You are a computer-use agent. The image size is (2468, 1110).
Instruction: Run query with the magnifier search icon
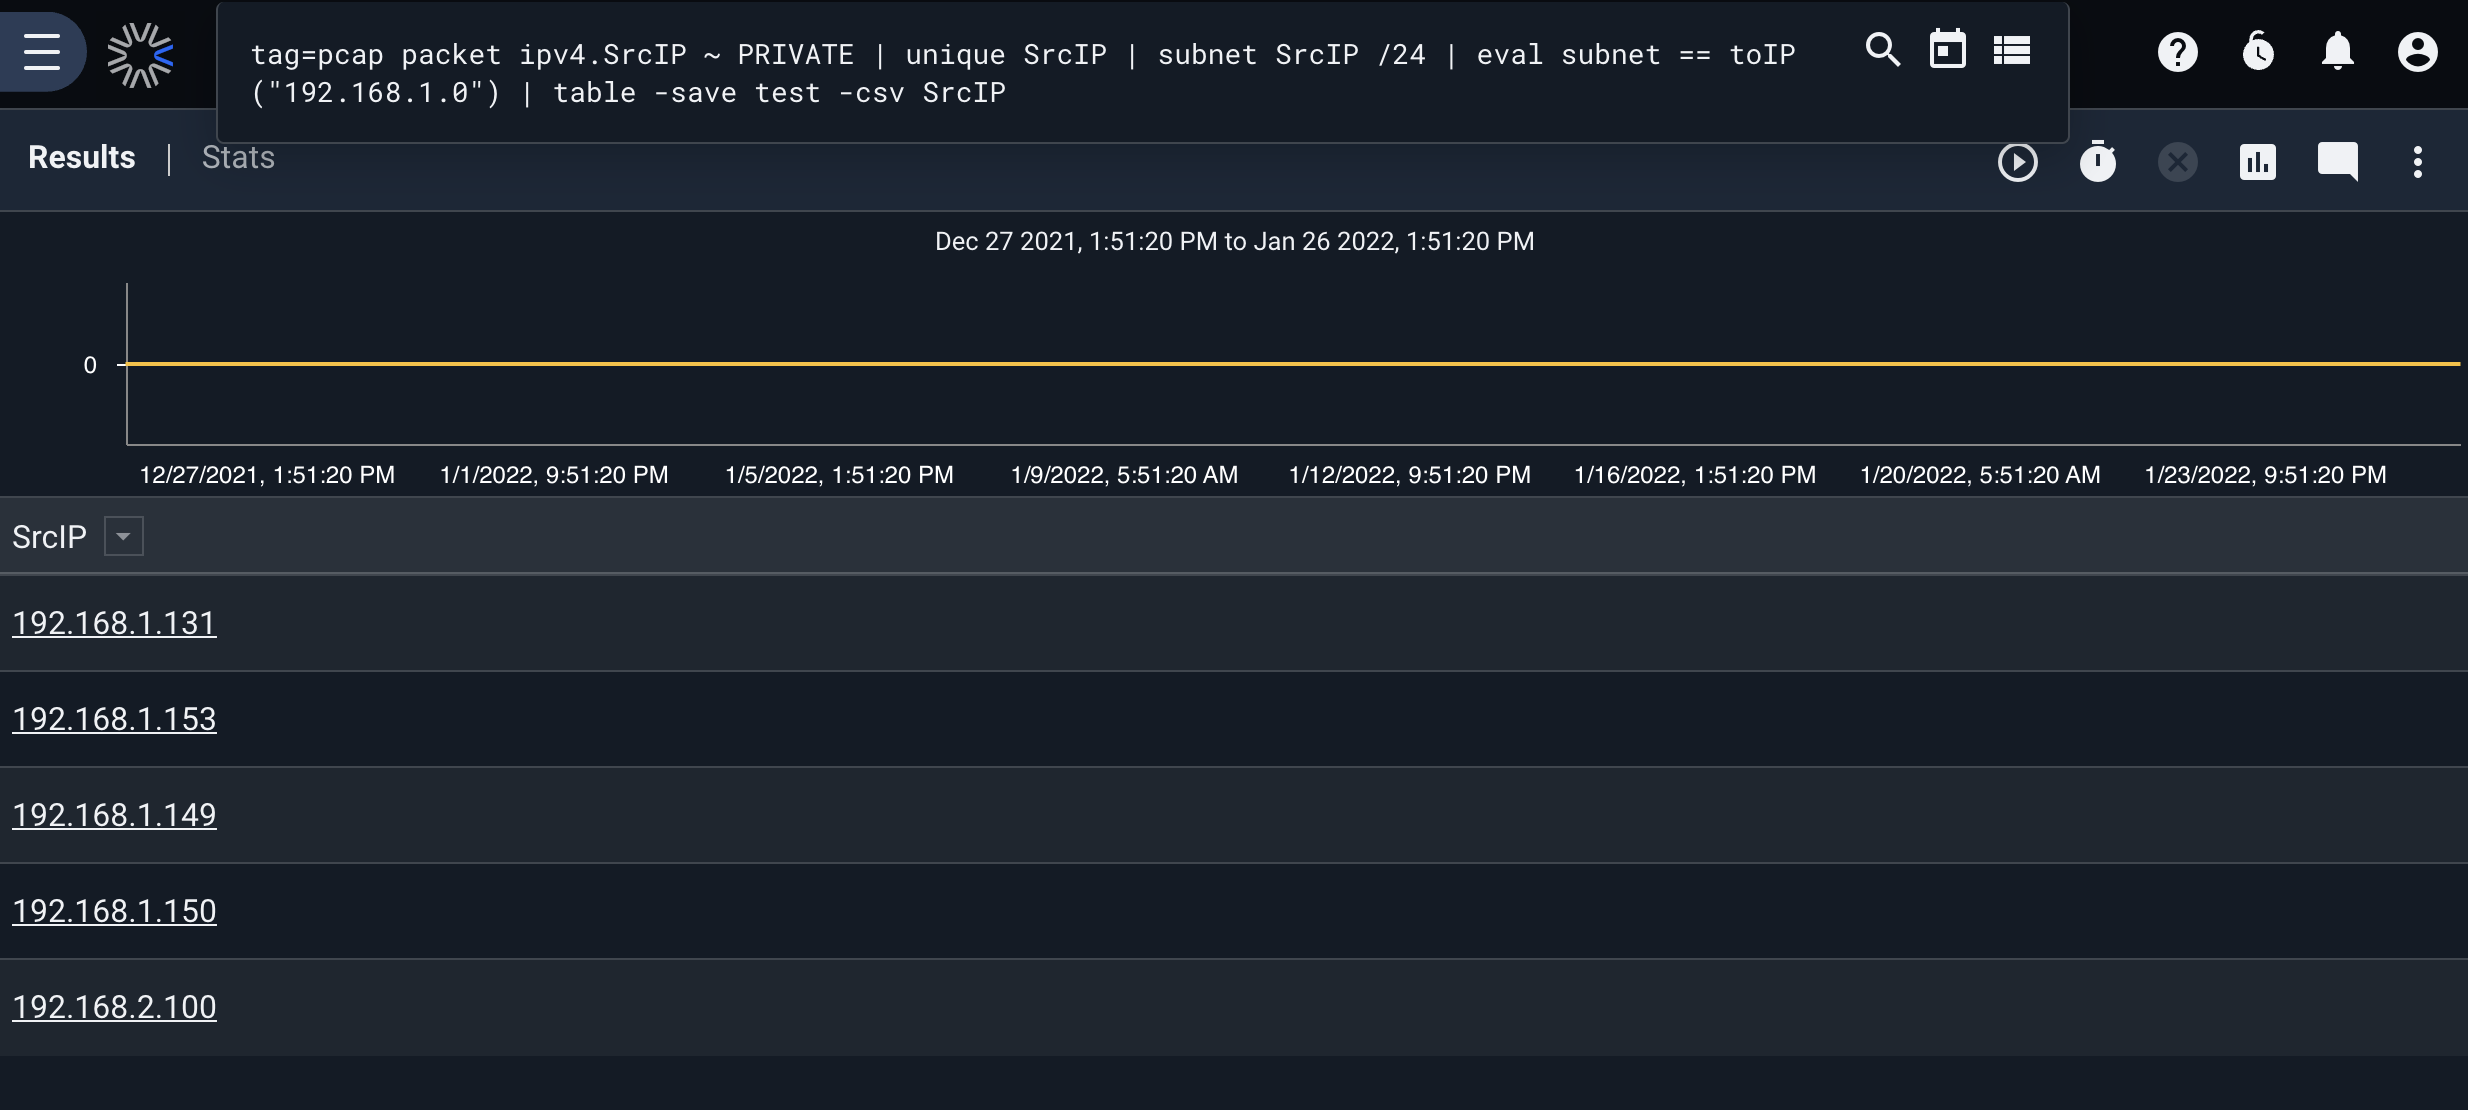coord(1883,50)
